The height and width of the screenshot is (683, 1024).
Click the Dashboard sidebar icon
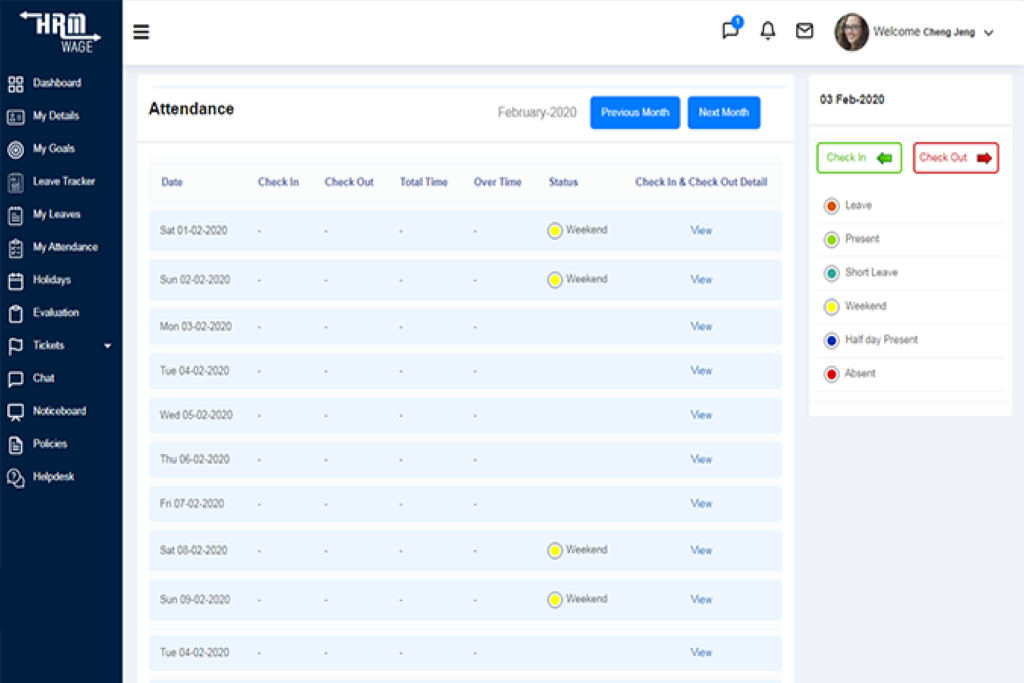16,84
